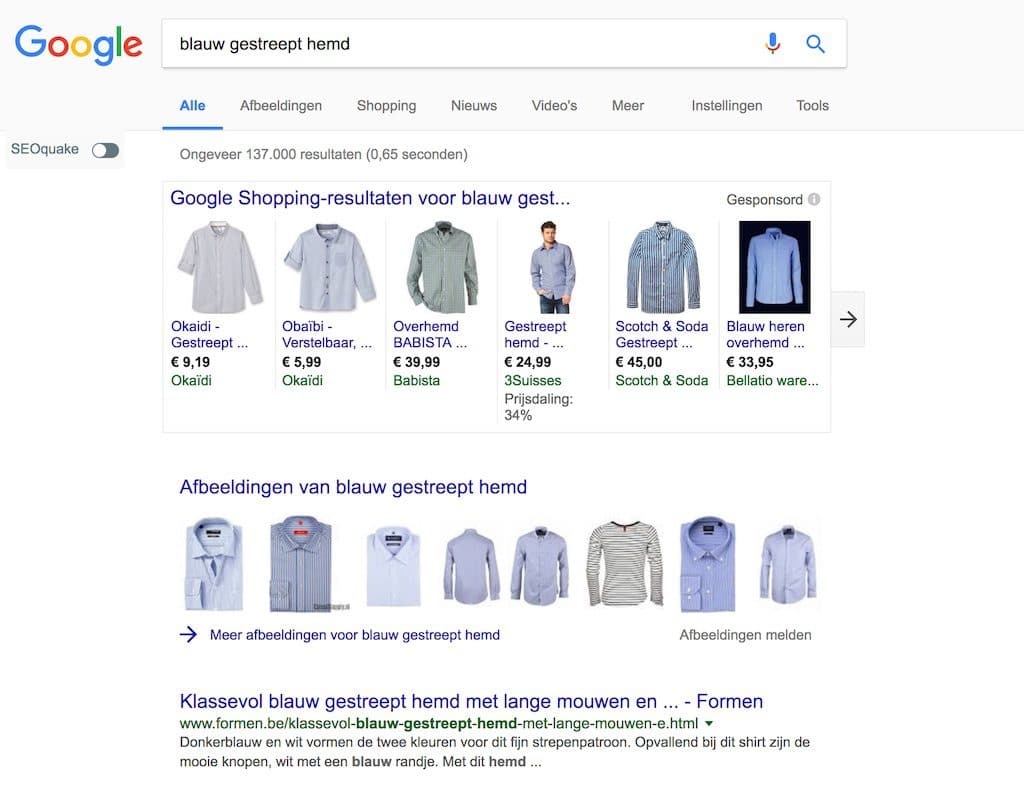Open the Meer menu

(628, 106)
